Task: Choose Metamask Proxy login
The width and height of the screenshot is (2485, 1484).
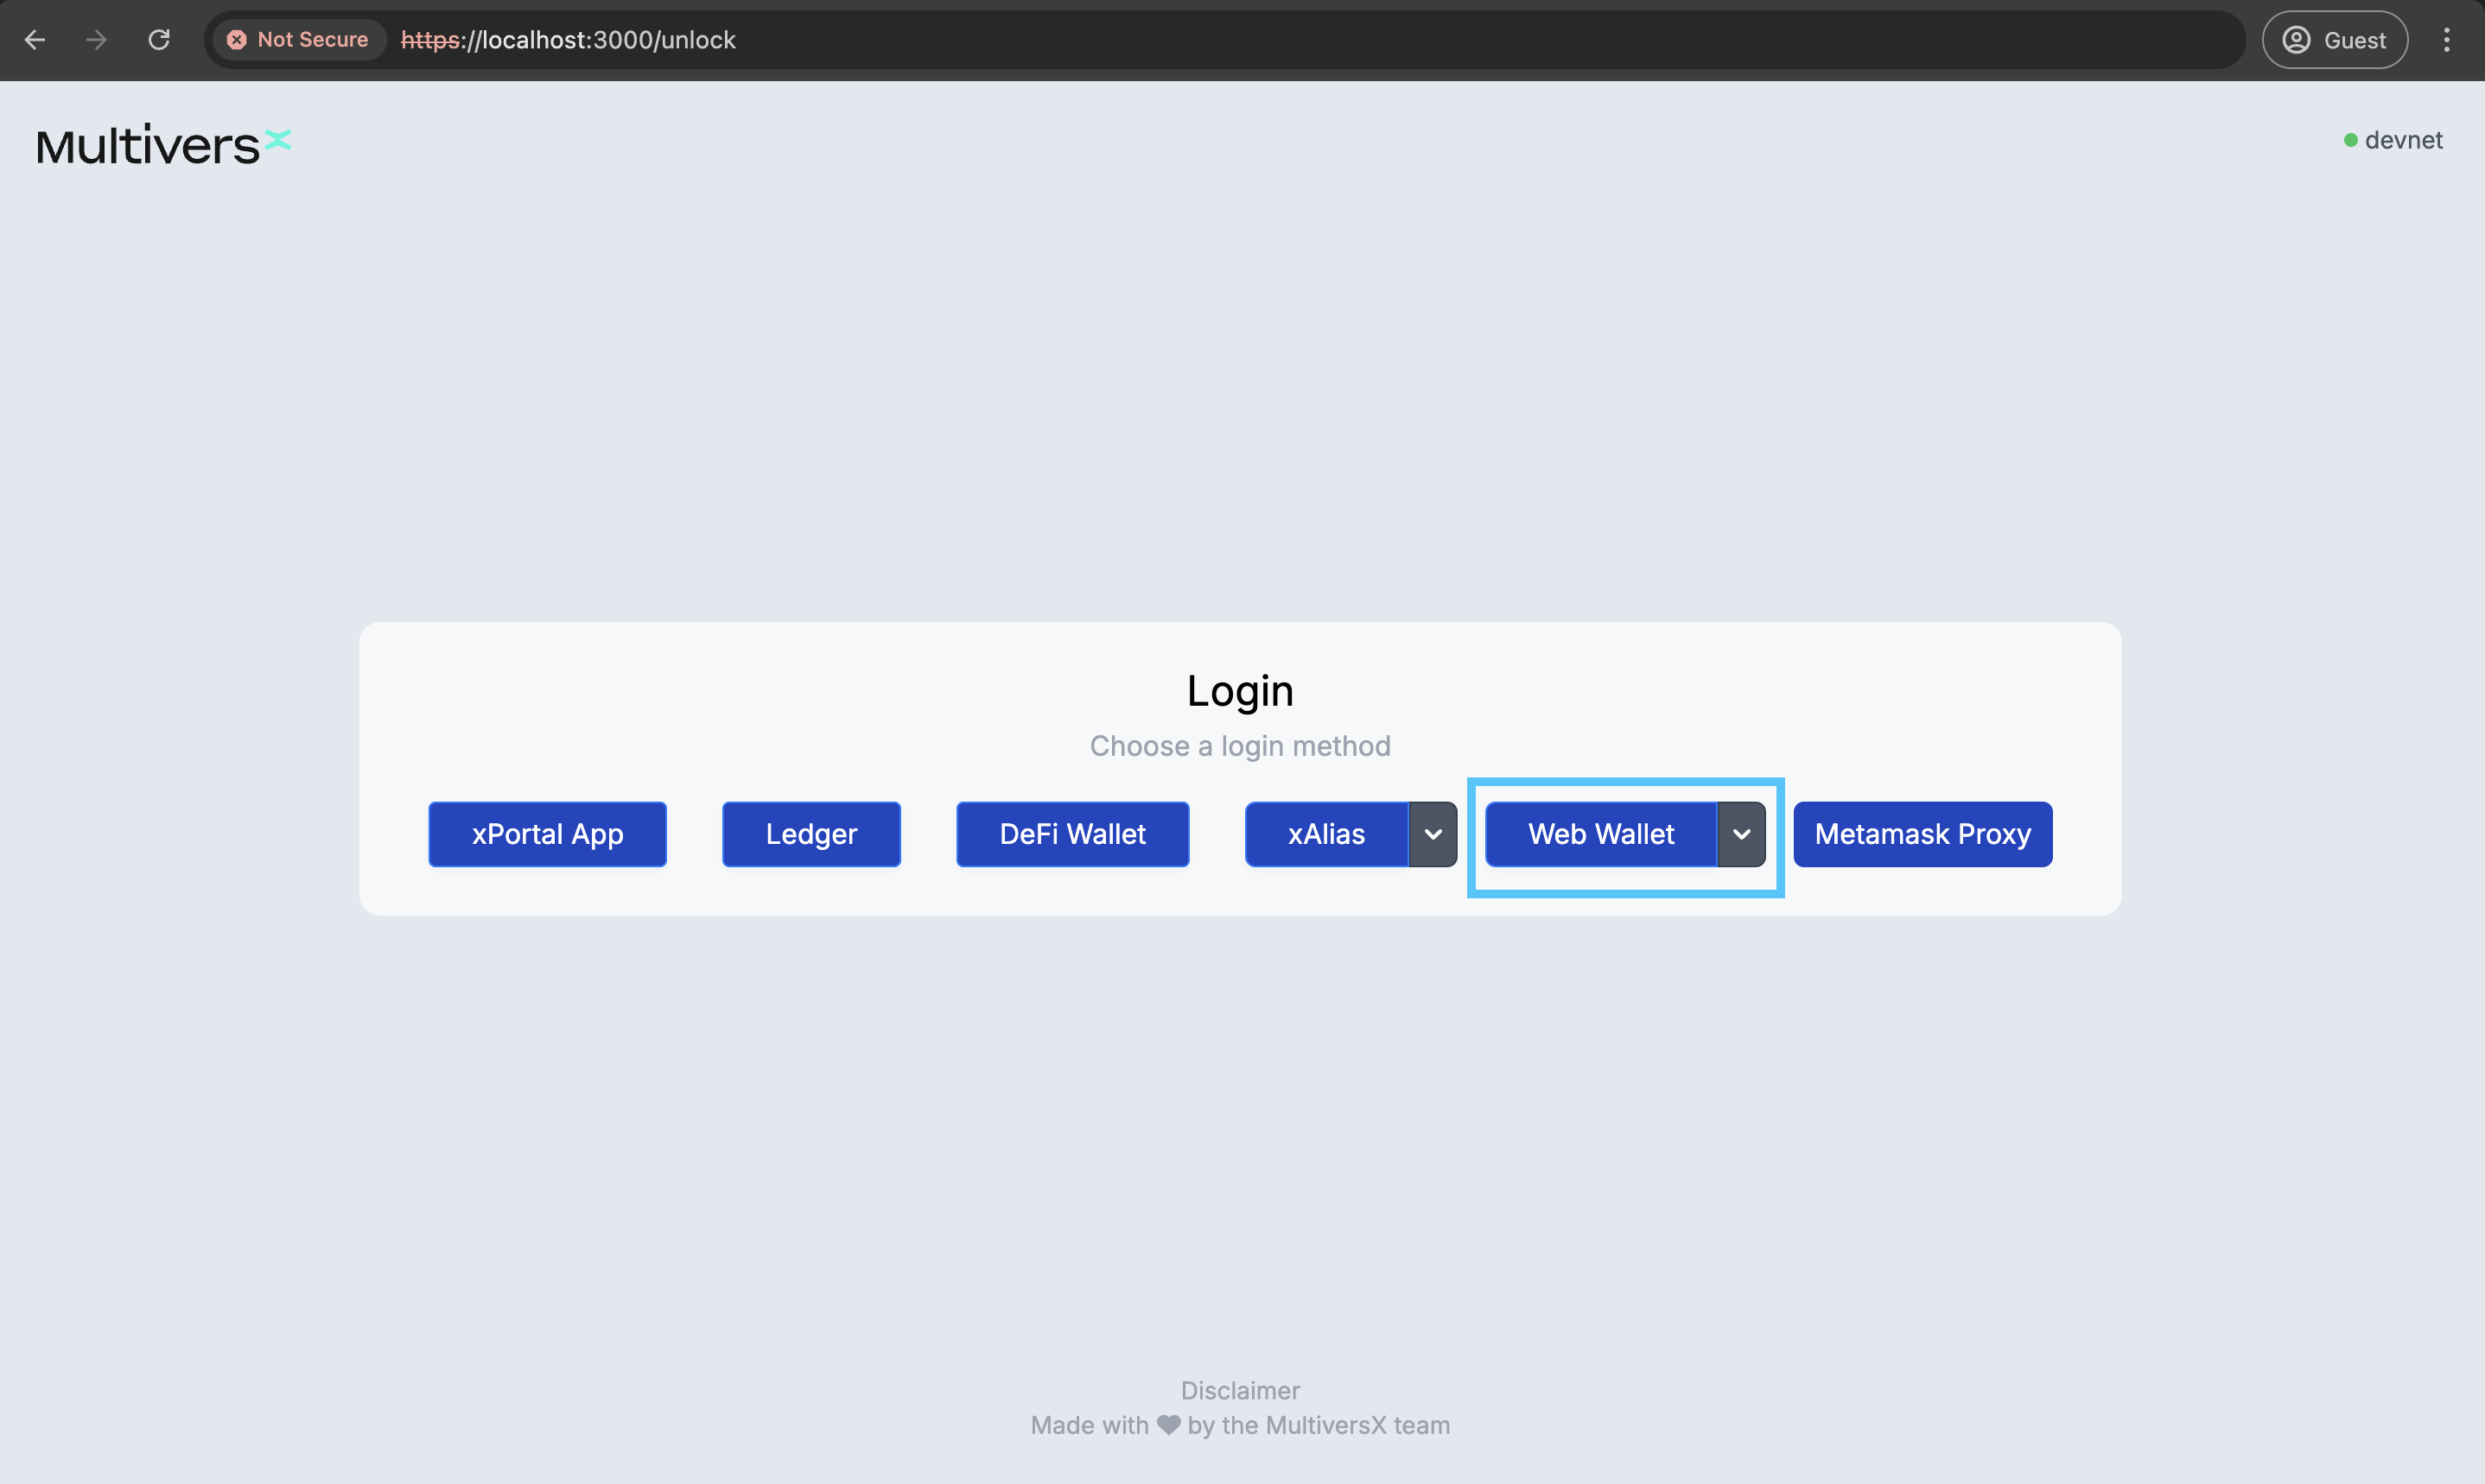Action: click(1922, 834)
